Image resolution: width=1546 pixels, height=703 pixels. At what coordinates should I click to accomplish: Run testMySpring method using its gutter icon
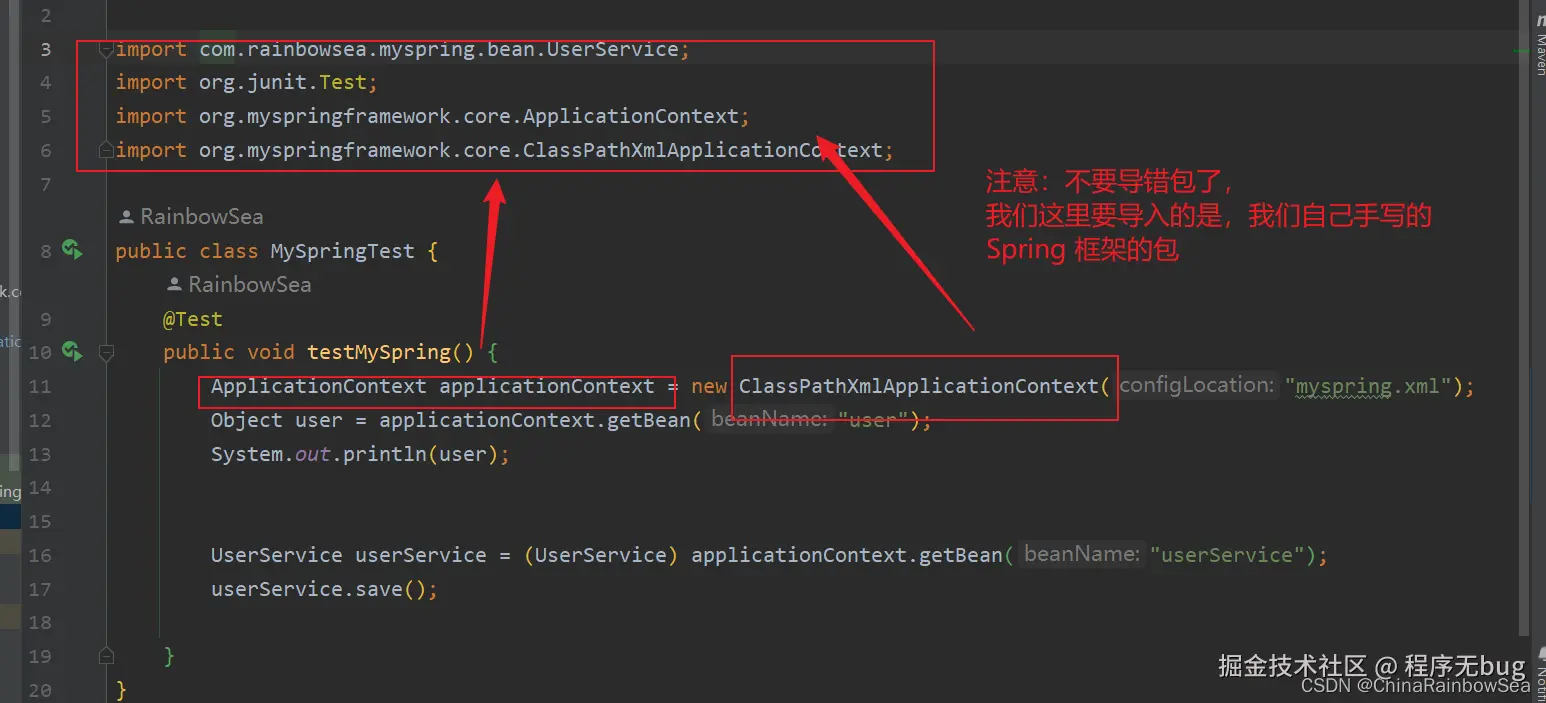coord(72,351)
